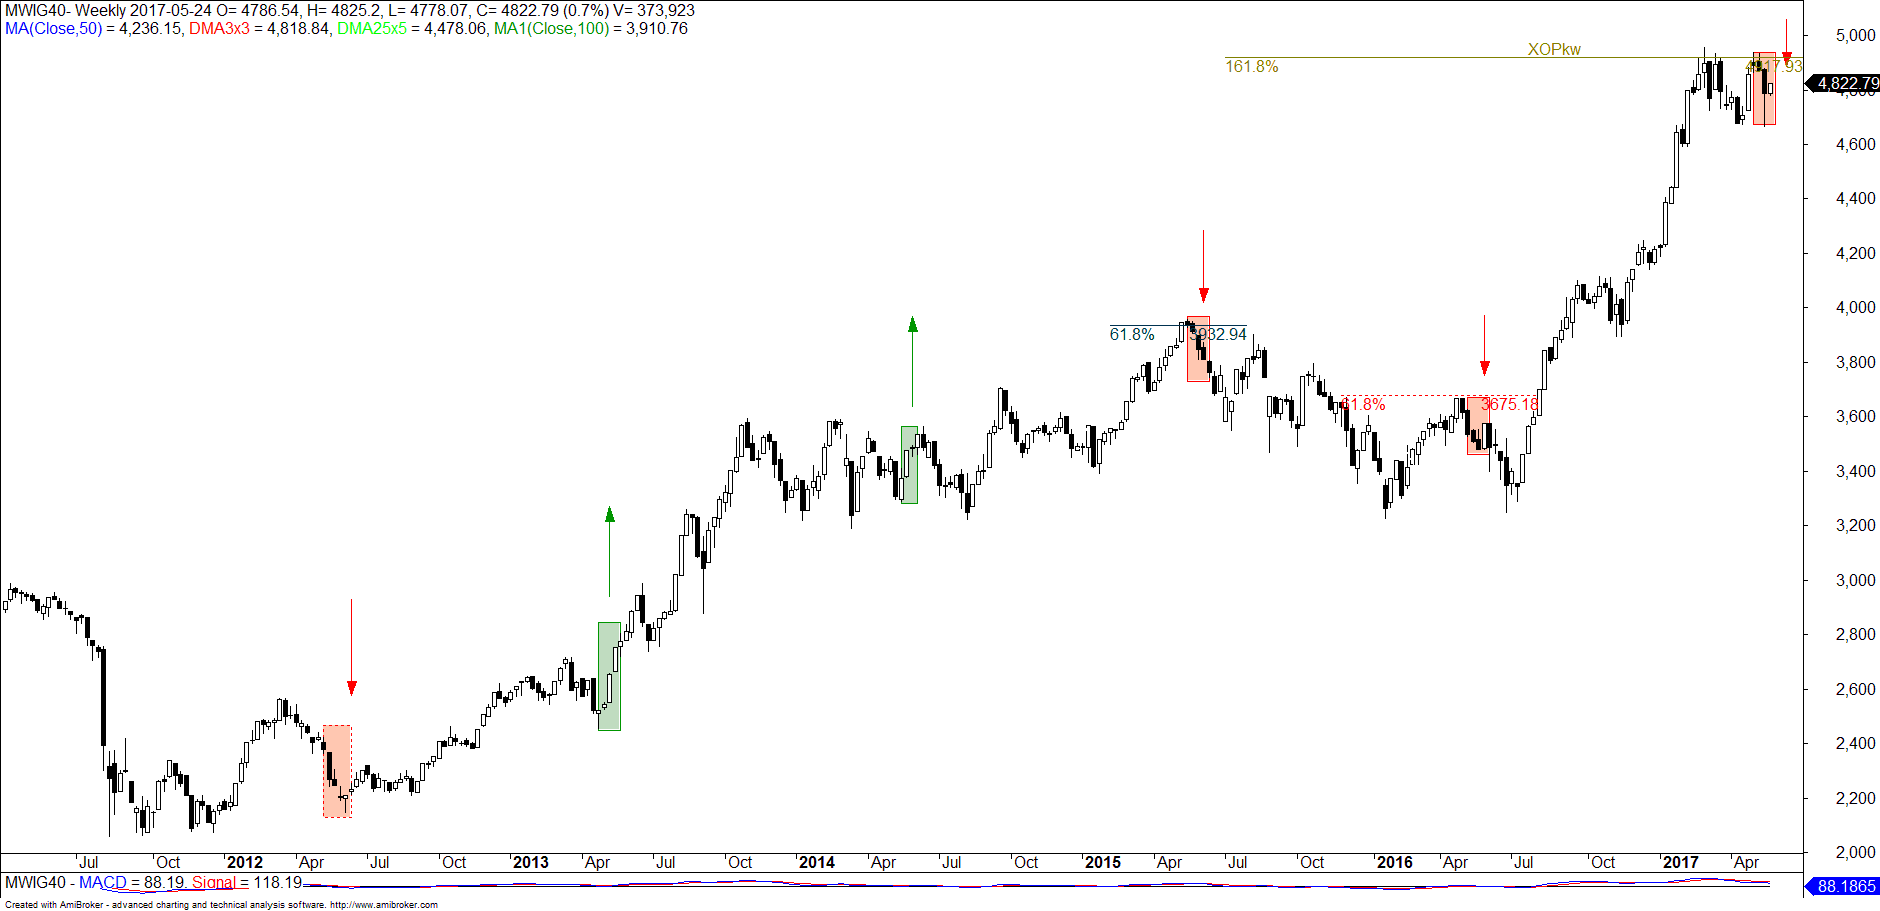Click the red down arrow above May 2012
Screen dimensions: 1880x911
tap(351, 646)
